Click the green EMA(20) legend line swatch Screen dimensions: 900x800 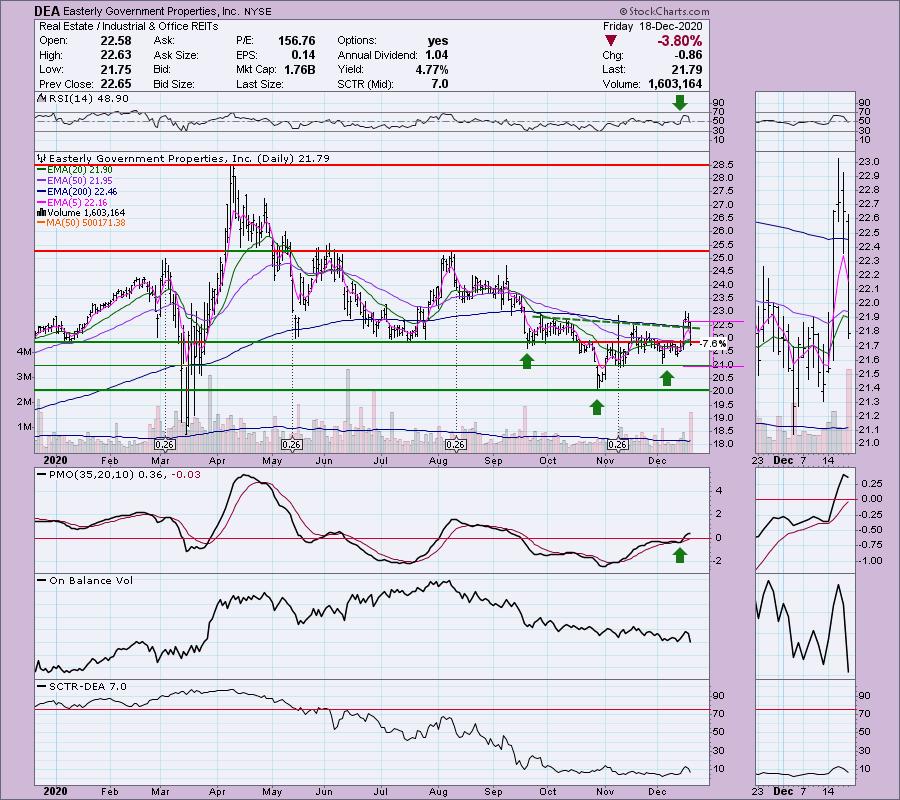(x=41, y=169)
